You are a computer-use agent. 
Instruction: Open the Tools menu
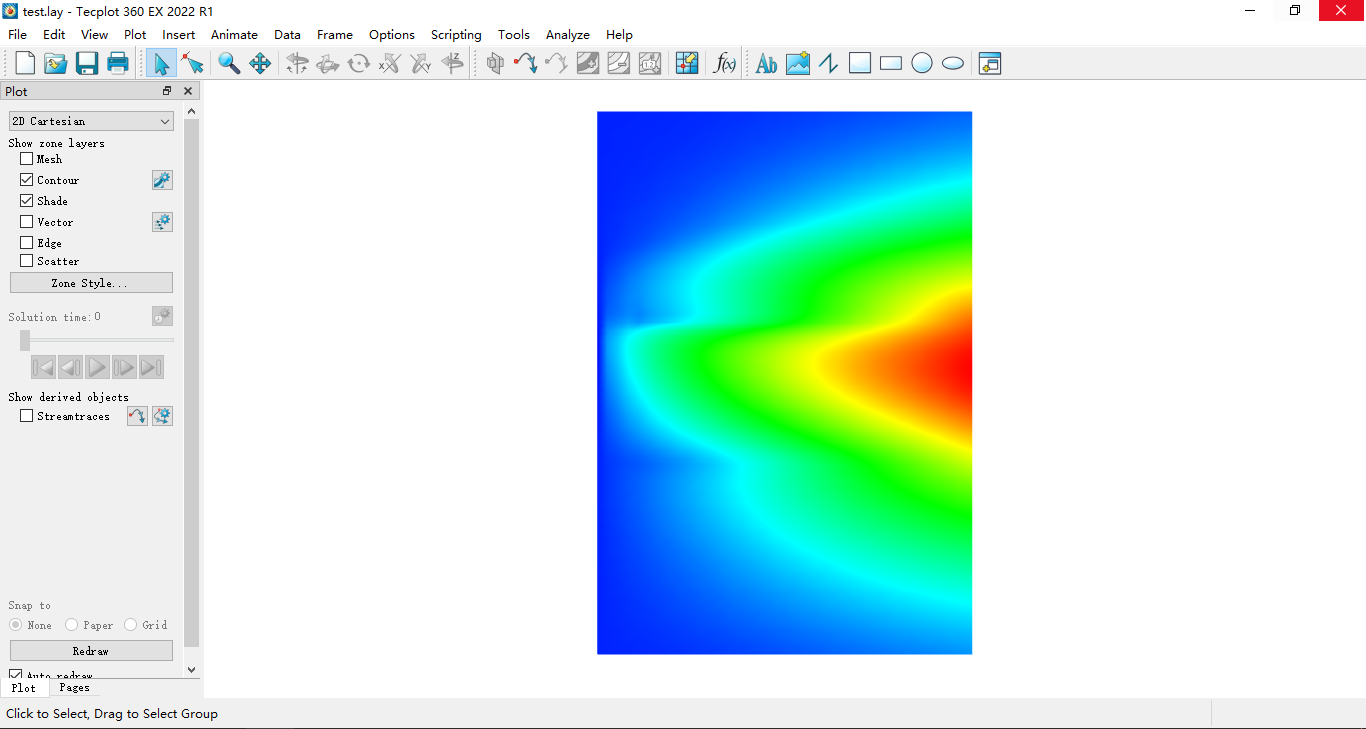click(514, 34)
